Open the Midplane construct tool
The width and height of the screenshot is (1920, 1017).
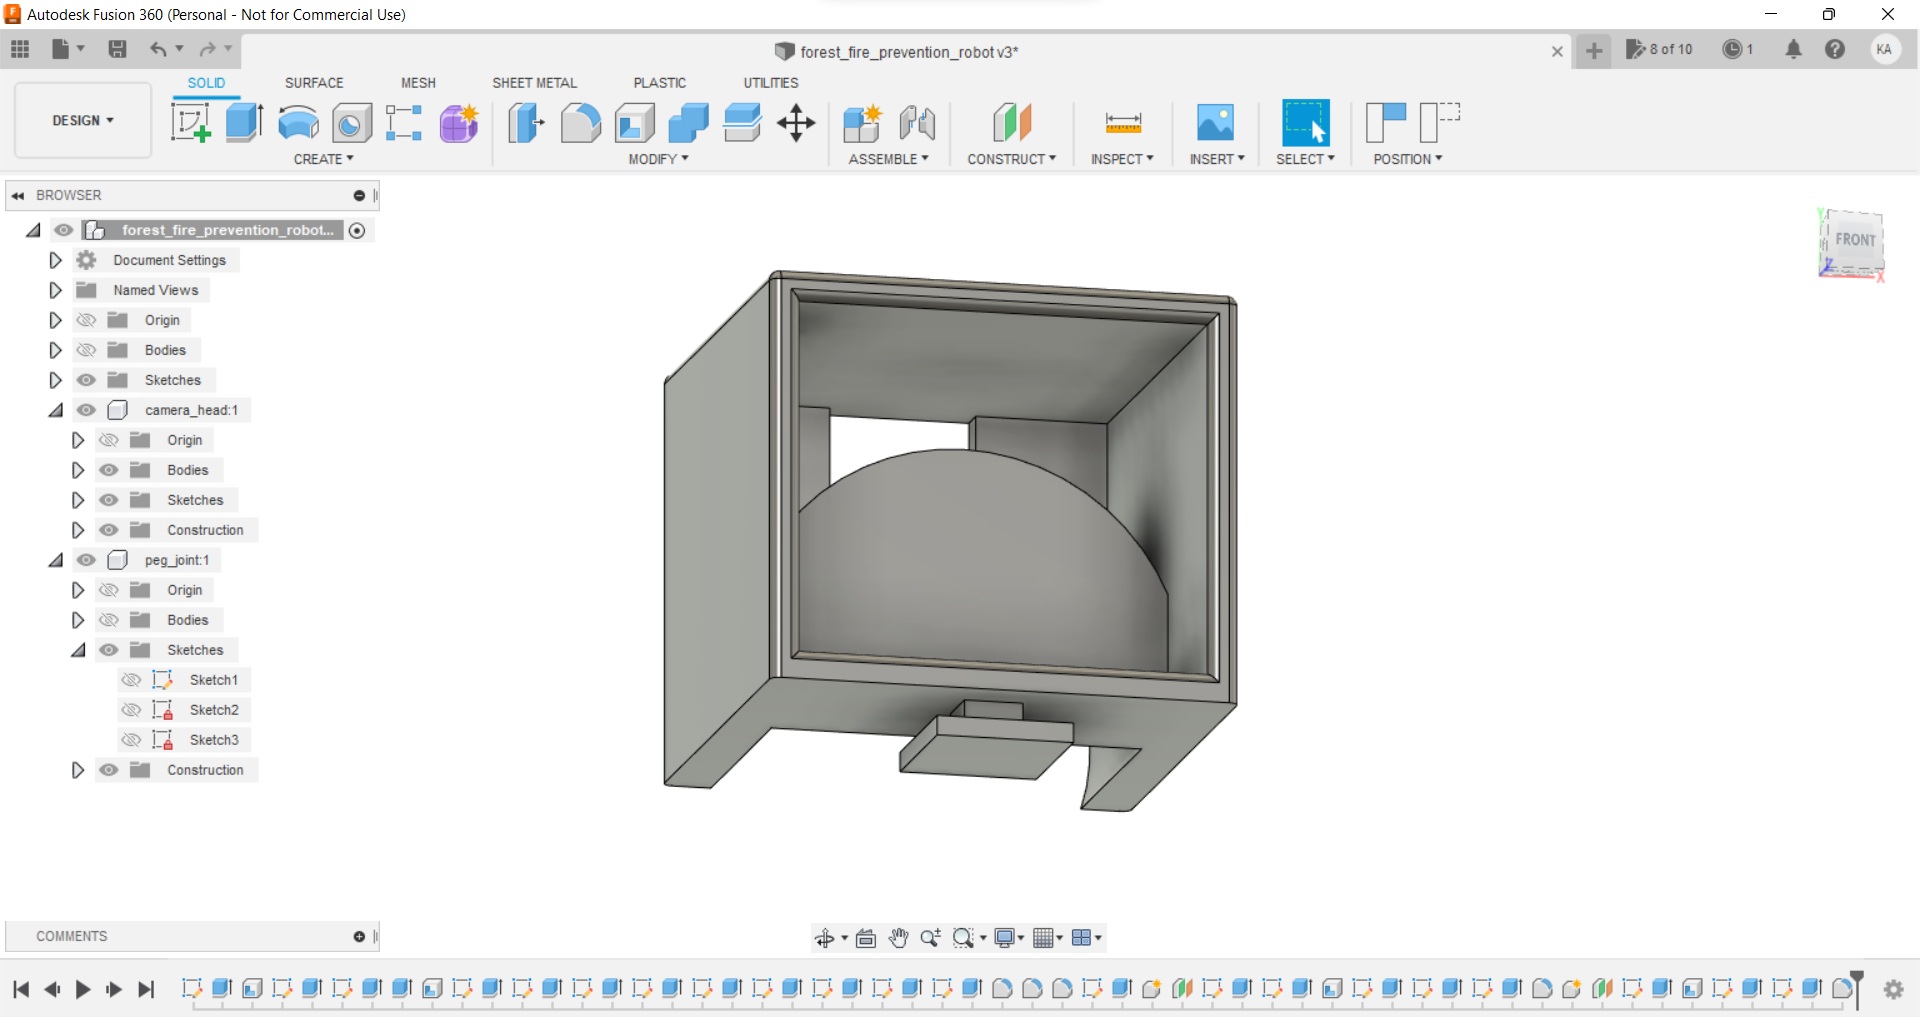(1012, 123)
